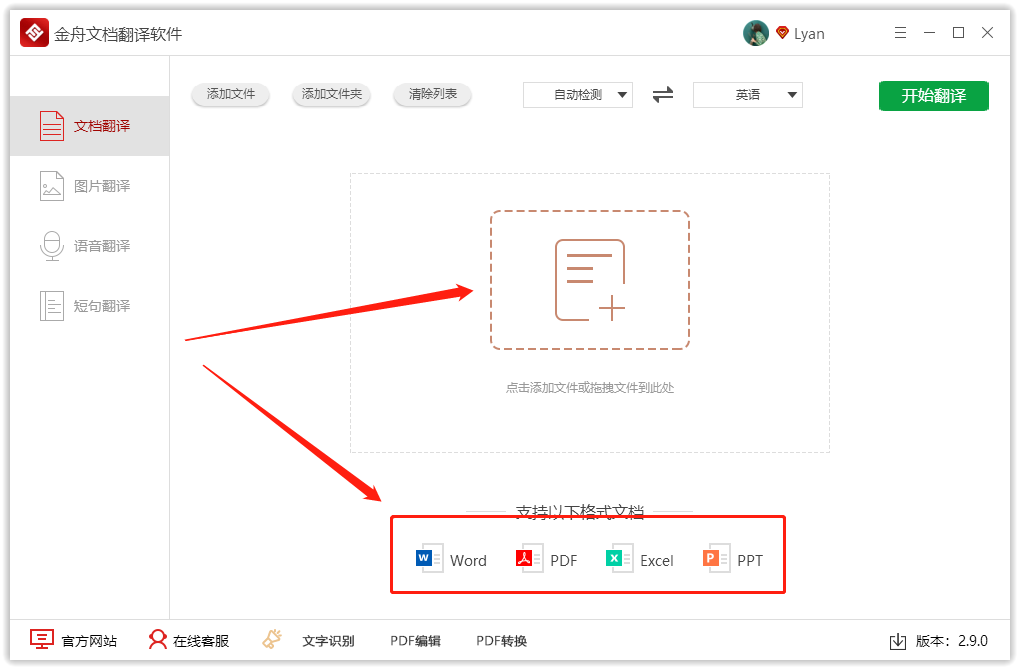
Task: Swap source and target languages
Action: [x=663, y=95]
